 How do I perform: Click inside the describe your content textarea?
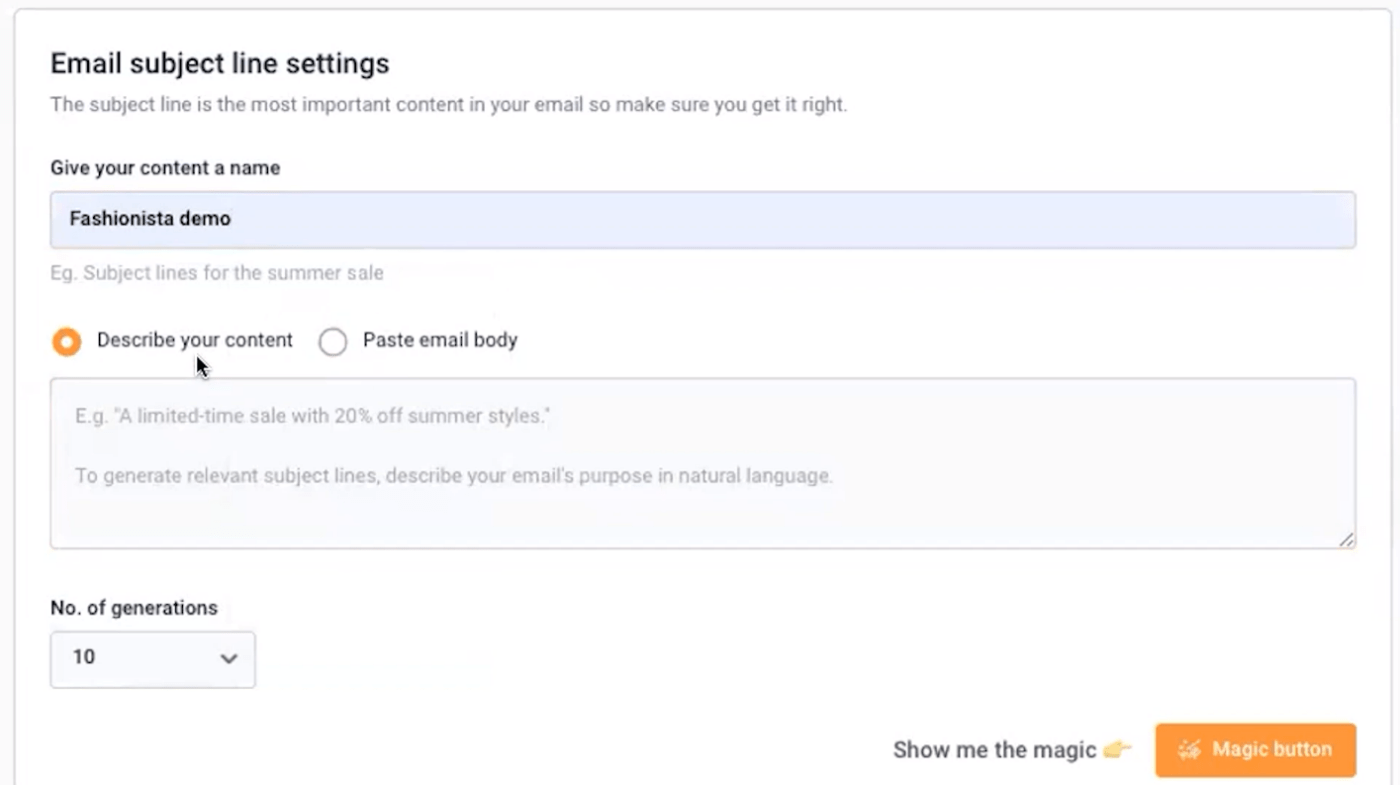coord(703,463)
